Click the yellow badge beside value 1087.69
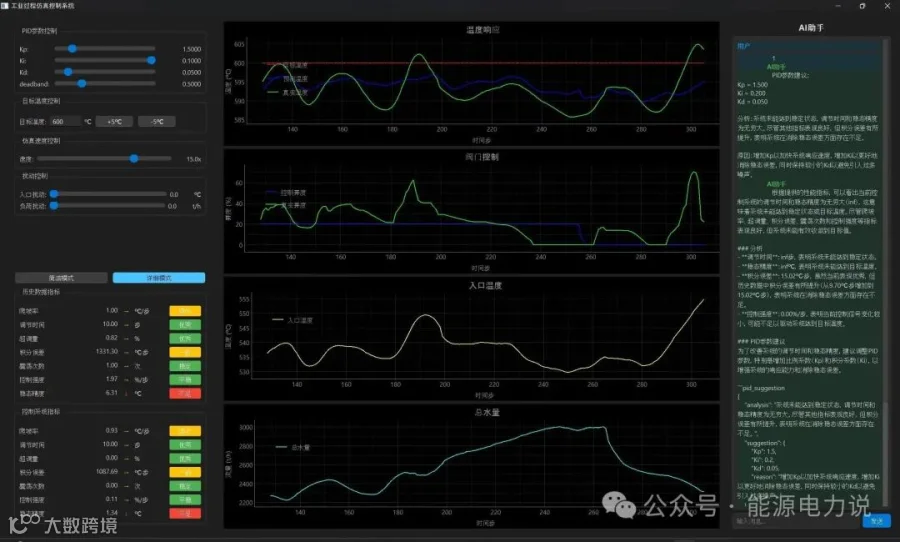Viewport: 900px width, 542px height. [x=185, y=472]
